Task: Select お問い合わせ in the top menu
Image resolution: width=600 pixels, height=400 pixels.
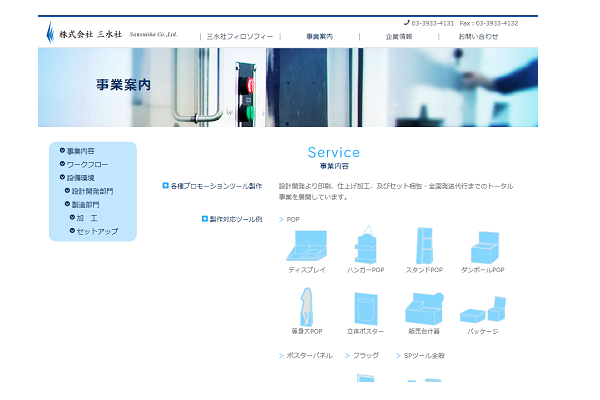Action: (x=478, y=36)
